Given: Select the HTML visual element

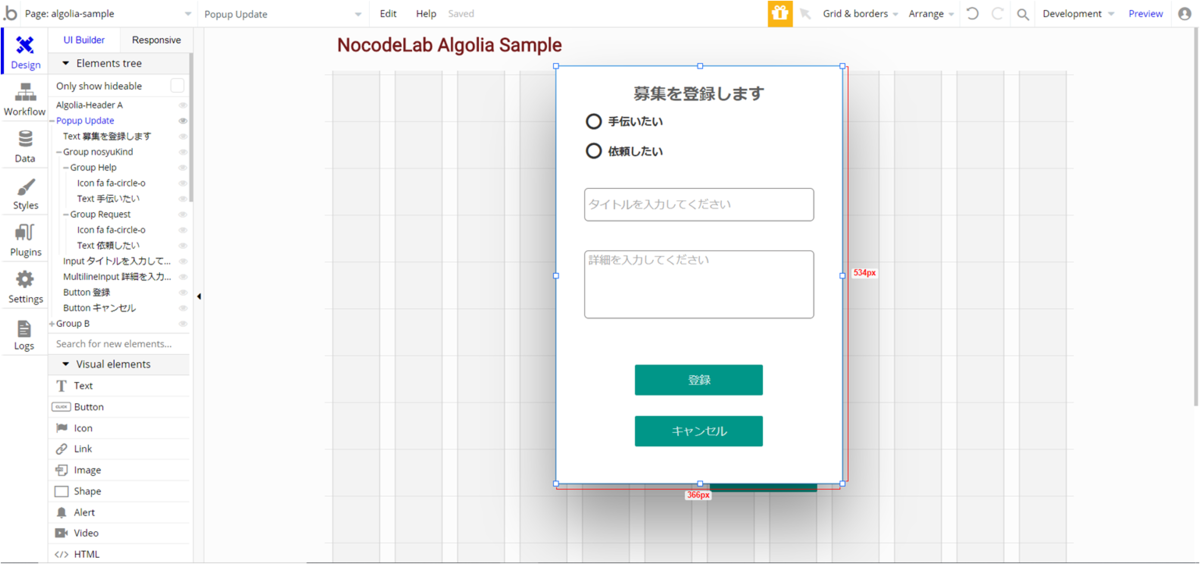Looking at the screenshot, I should tap(118, 554).
